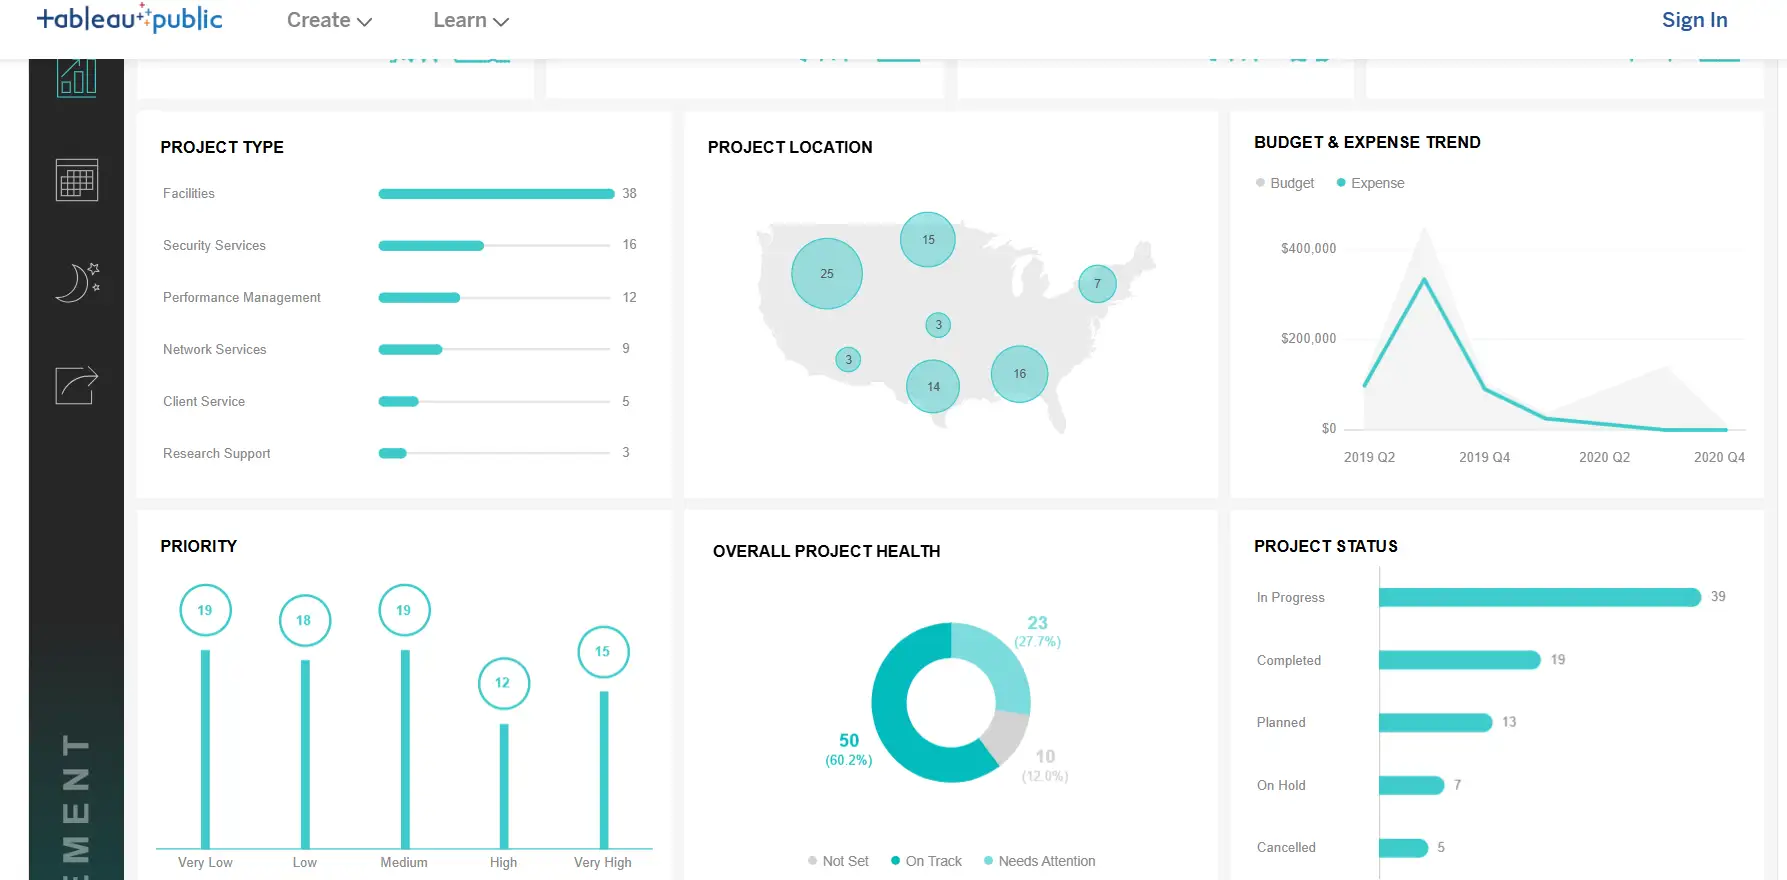Select the Low priority circle 18

(304, 620)
